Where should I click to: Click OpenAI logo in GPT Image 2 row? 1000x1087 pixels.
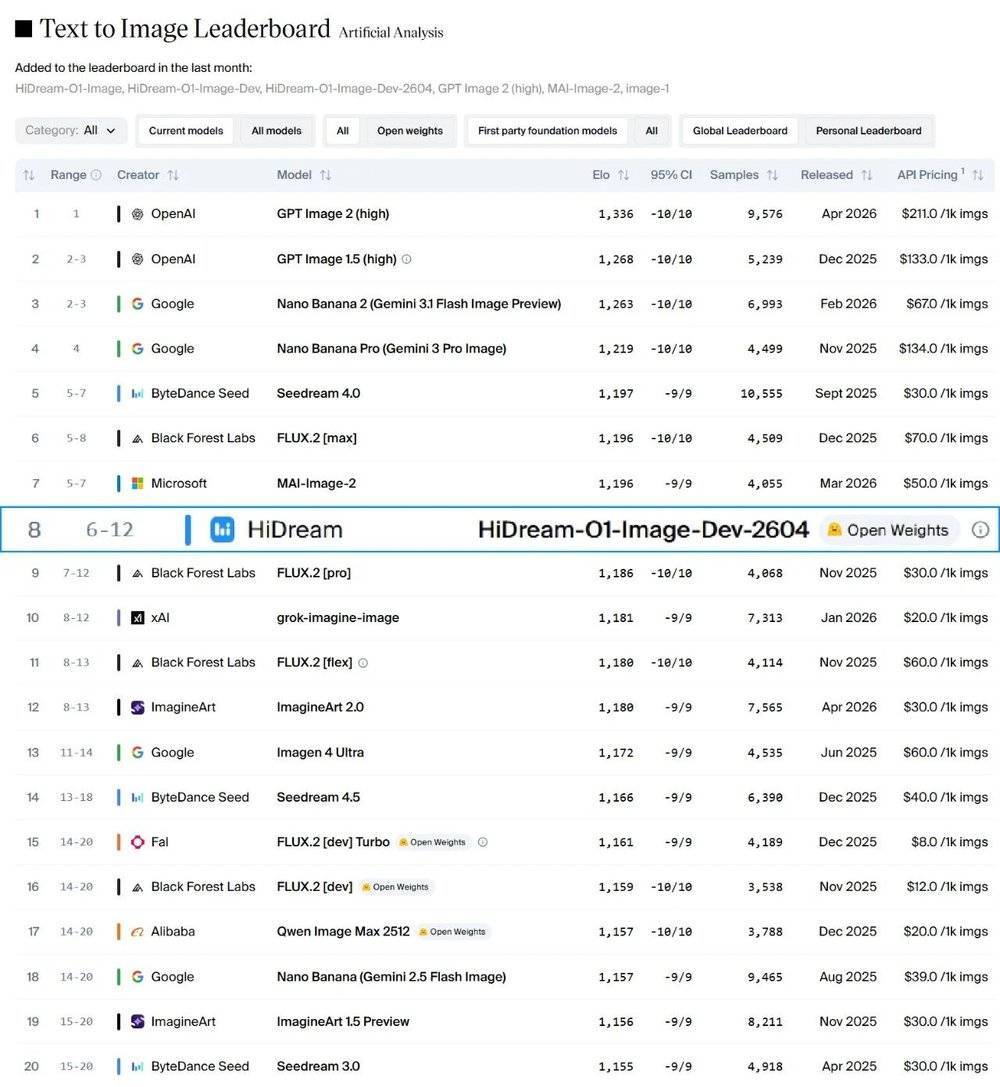tap(137, 214)
